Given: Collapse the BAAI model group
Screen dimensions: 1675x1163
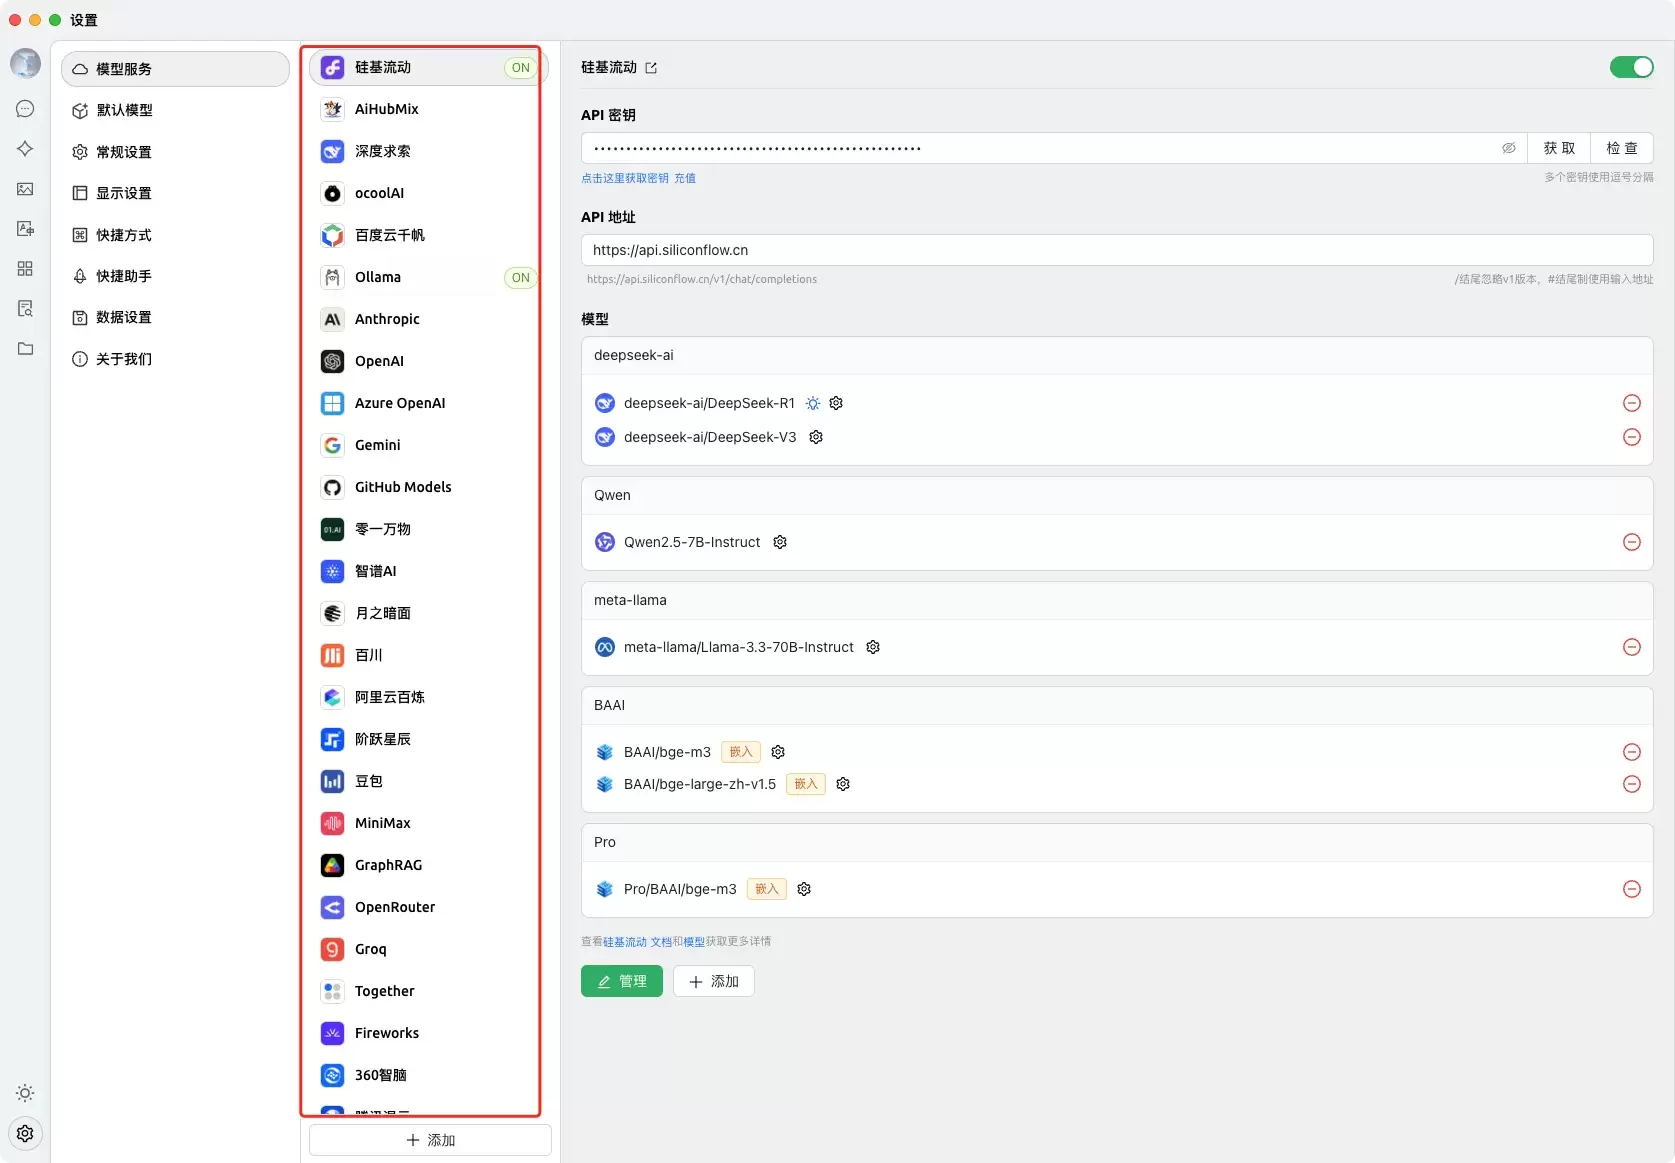Looking at the screenshot, I should click(x=1117, y=706).
